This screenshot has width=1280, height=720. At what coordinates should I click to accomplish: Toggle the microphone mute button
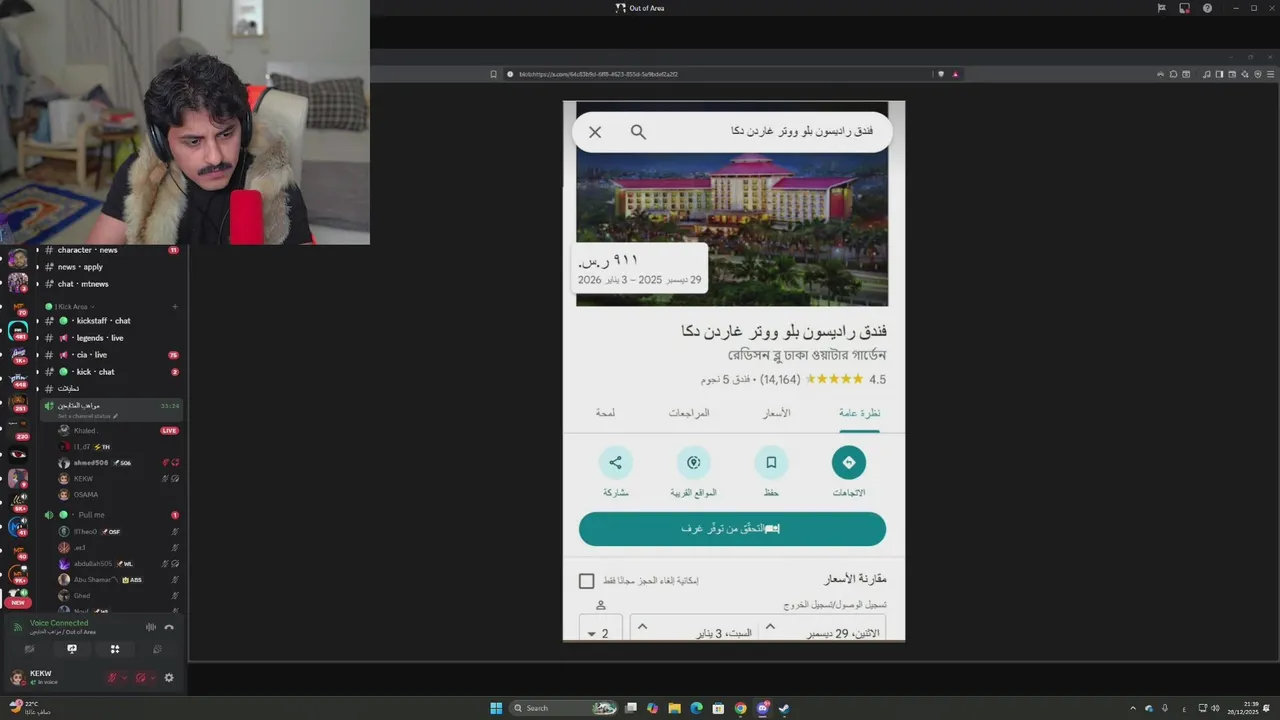click(112, 678)
